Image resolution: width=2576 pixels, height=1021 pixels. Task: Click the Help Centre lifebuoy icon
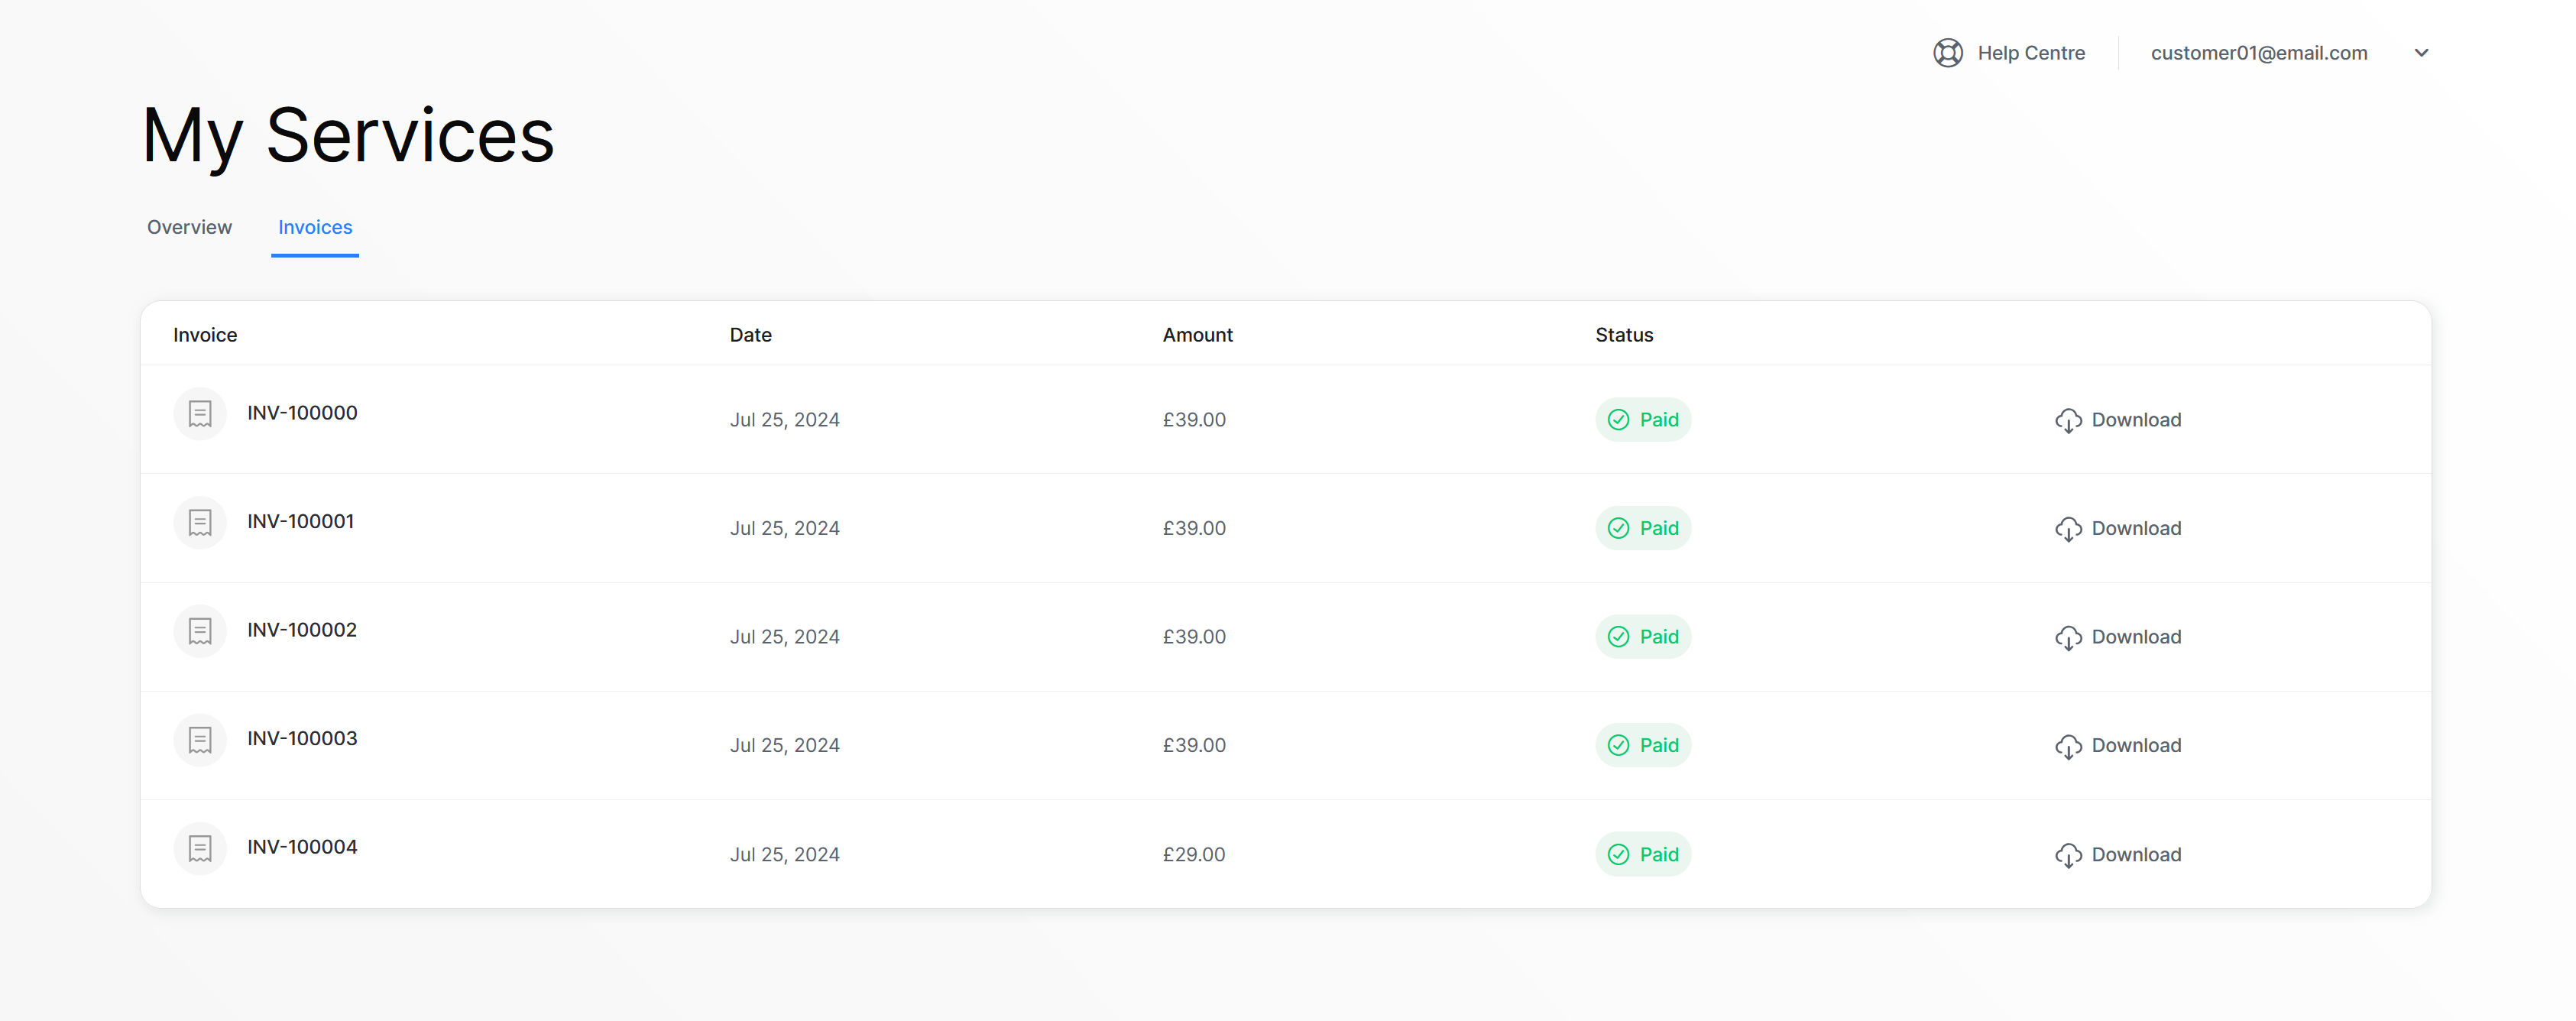pyautogui.click(x=1947, y=52)
